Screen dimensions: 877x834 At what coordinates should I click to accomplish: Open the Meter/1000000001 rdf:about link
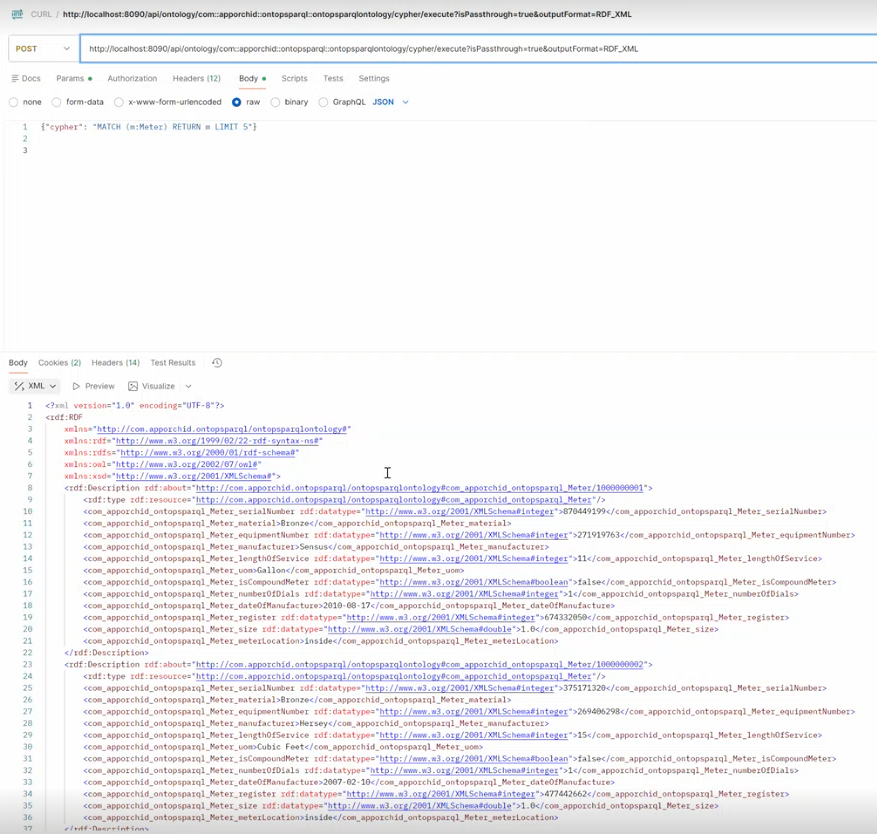(419, 488)
